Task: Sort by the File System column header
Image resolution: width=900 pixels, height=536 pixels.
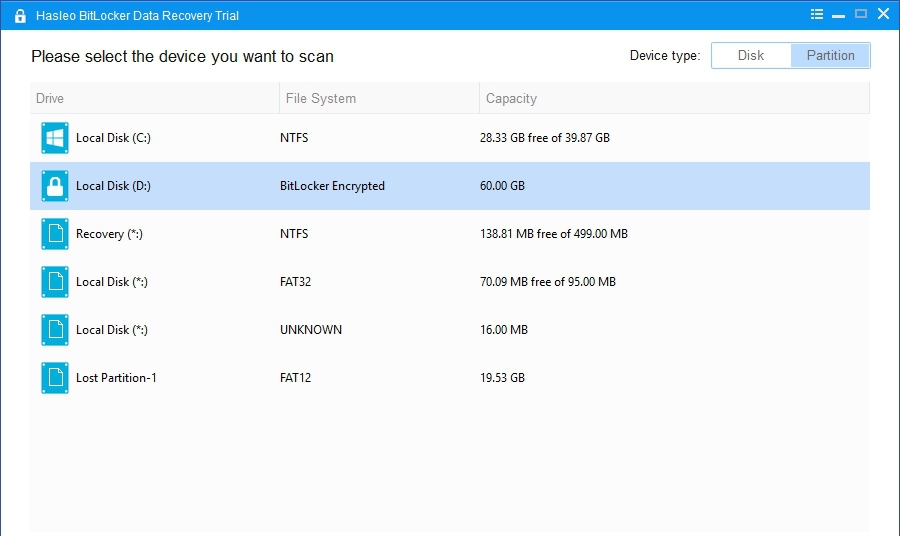Action: tap(379, 98)
